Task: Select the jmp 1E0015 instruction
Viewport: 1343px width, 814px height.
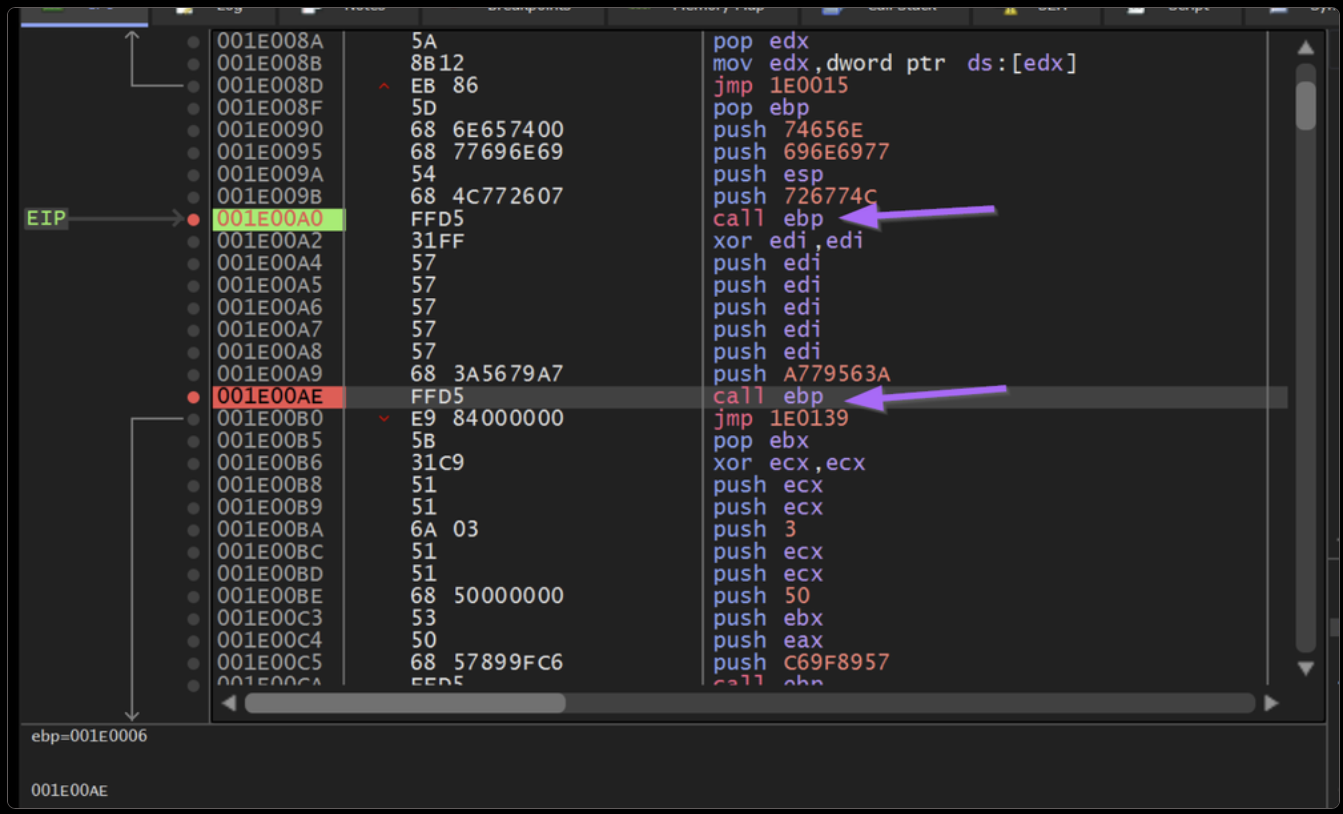Action: click(780, 86)
